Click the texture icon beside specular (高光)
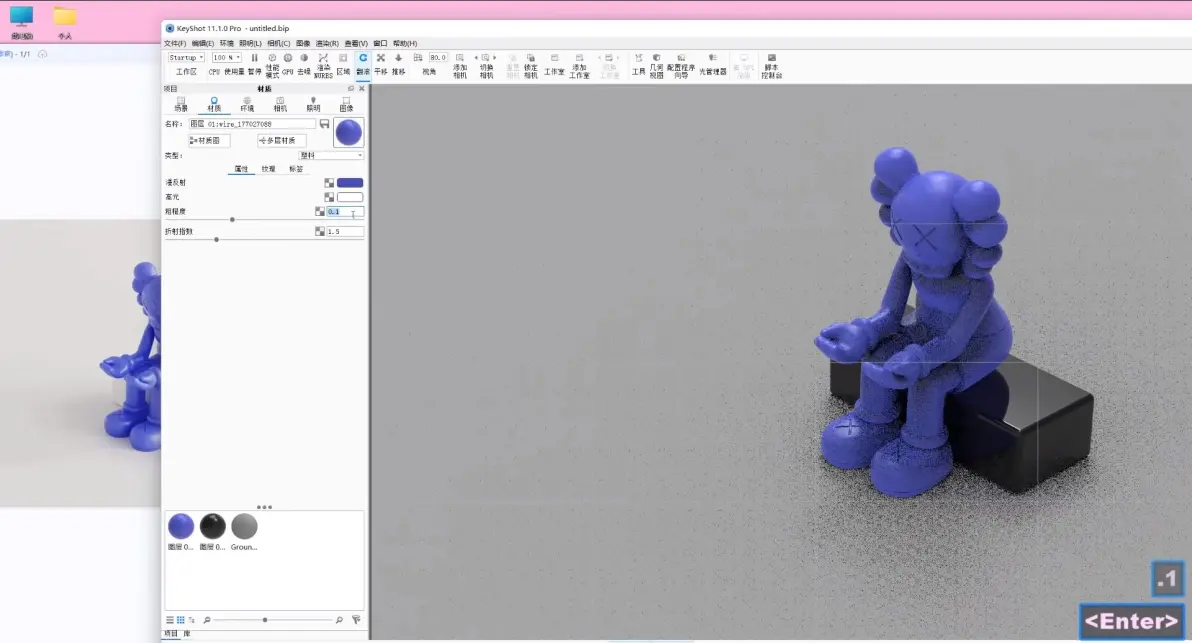Viewport: 1192px width, 643px height. point(329,197)
